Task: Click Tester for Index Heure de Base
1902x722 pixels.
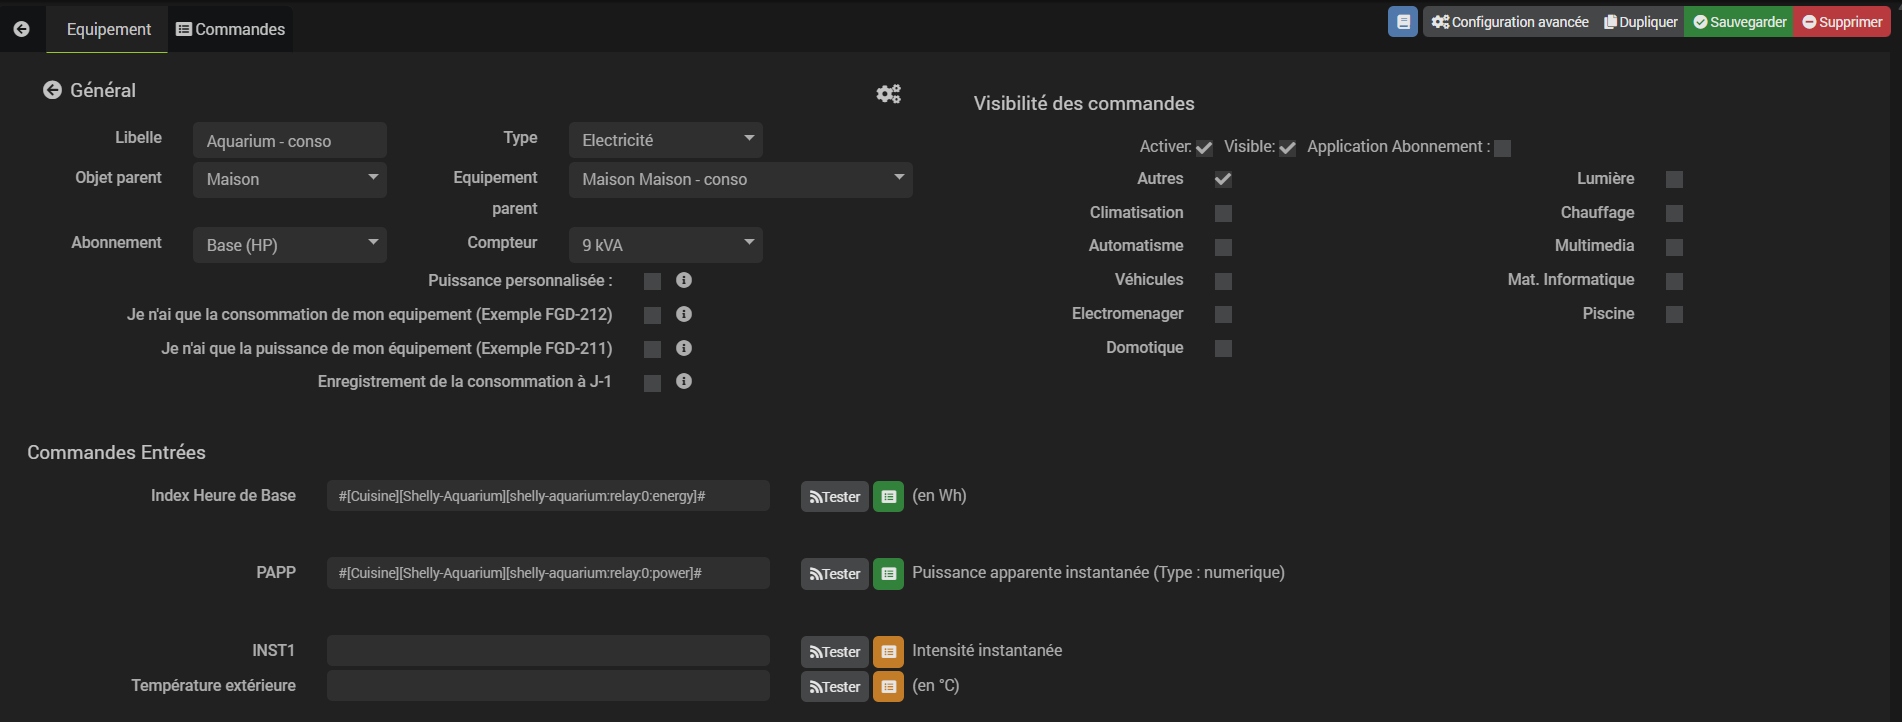Action: click(835, 497)
